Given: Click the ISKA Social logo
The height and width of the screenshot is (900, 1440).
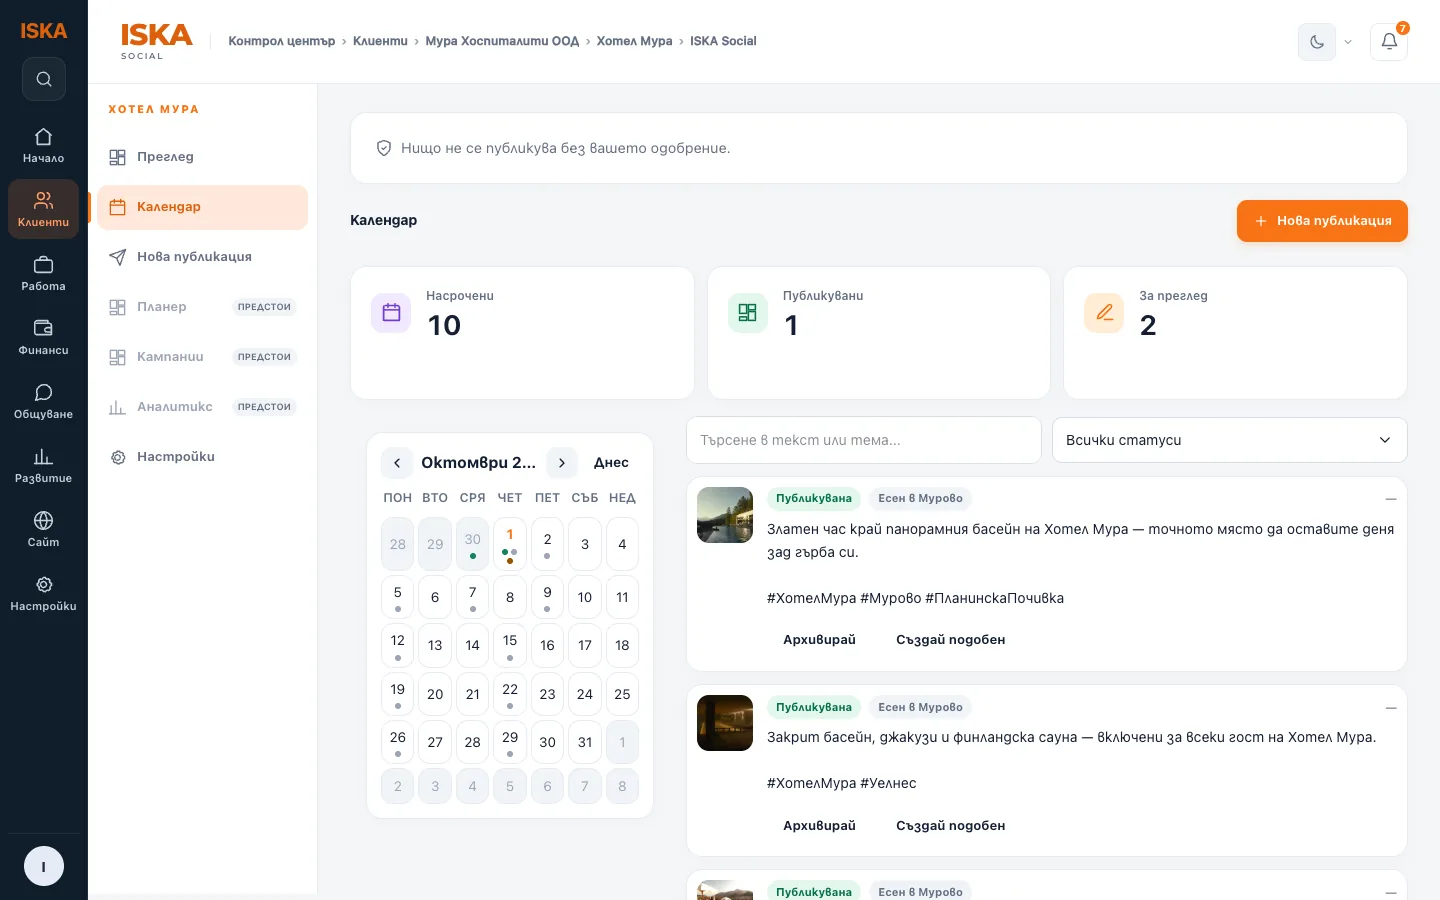Looking at the screenshot, I should (x=156, y=41).
